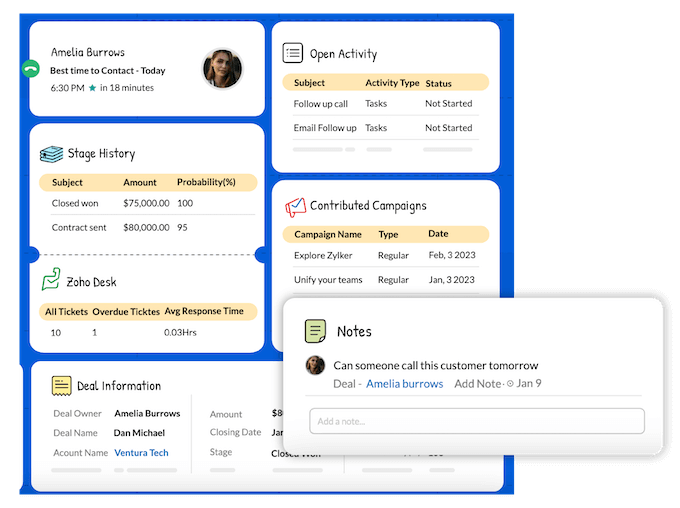Click the green phone call icon
The image size is (680, 508).
tap(30, 69)
